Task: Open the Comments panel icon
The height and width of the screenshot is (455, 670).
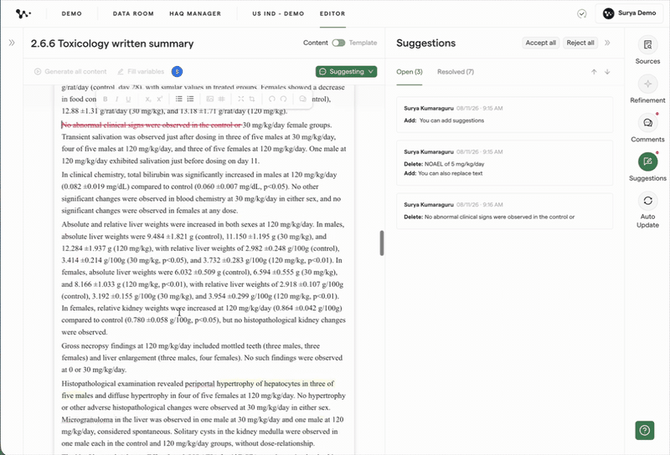Action: [x=647, y=123]
